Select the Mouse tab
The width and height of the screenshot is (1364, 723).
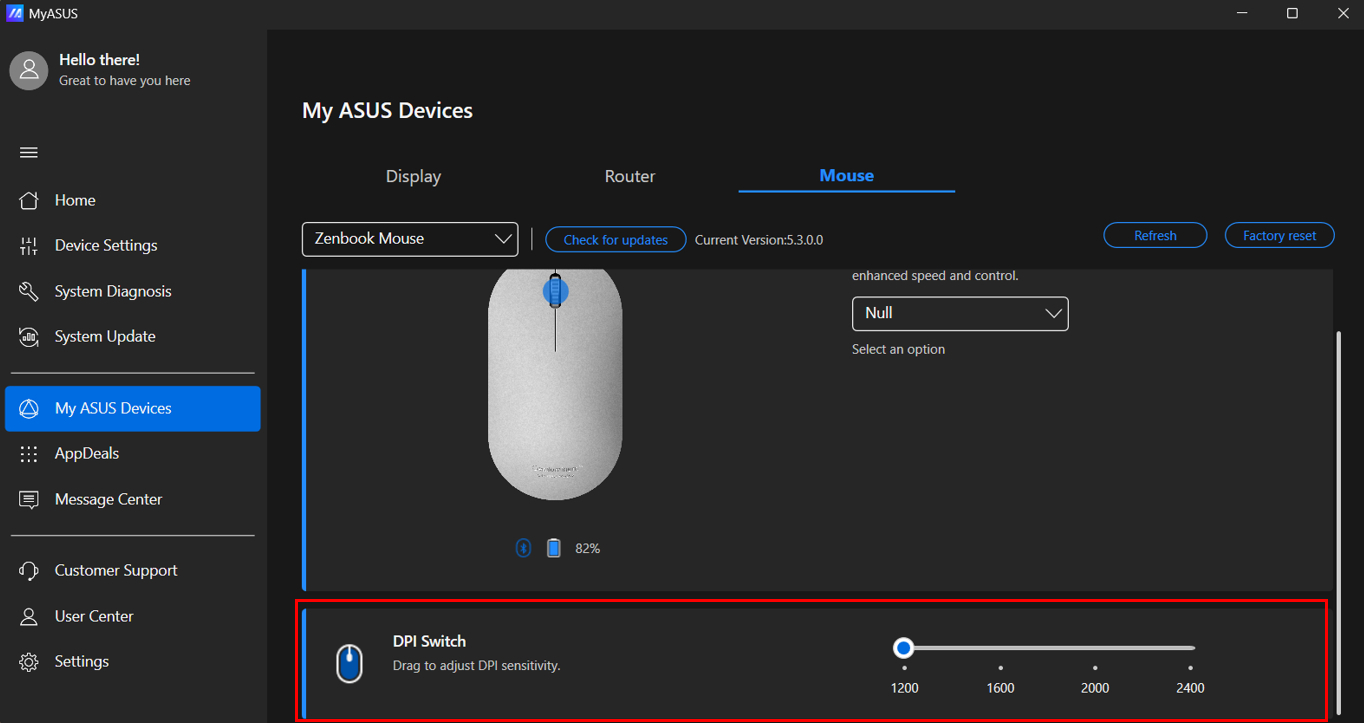847,176
